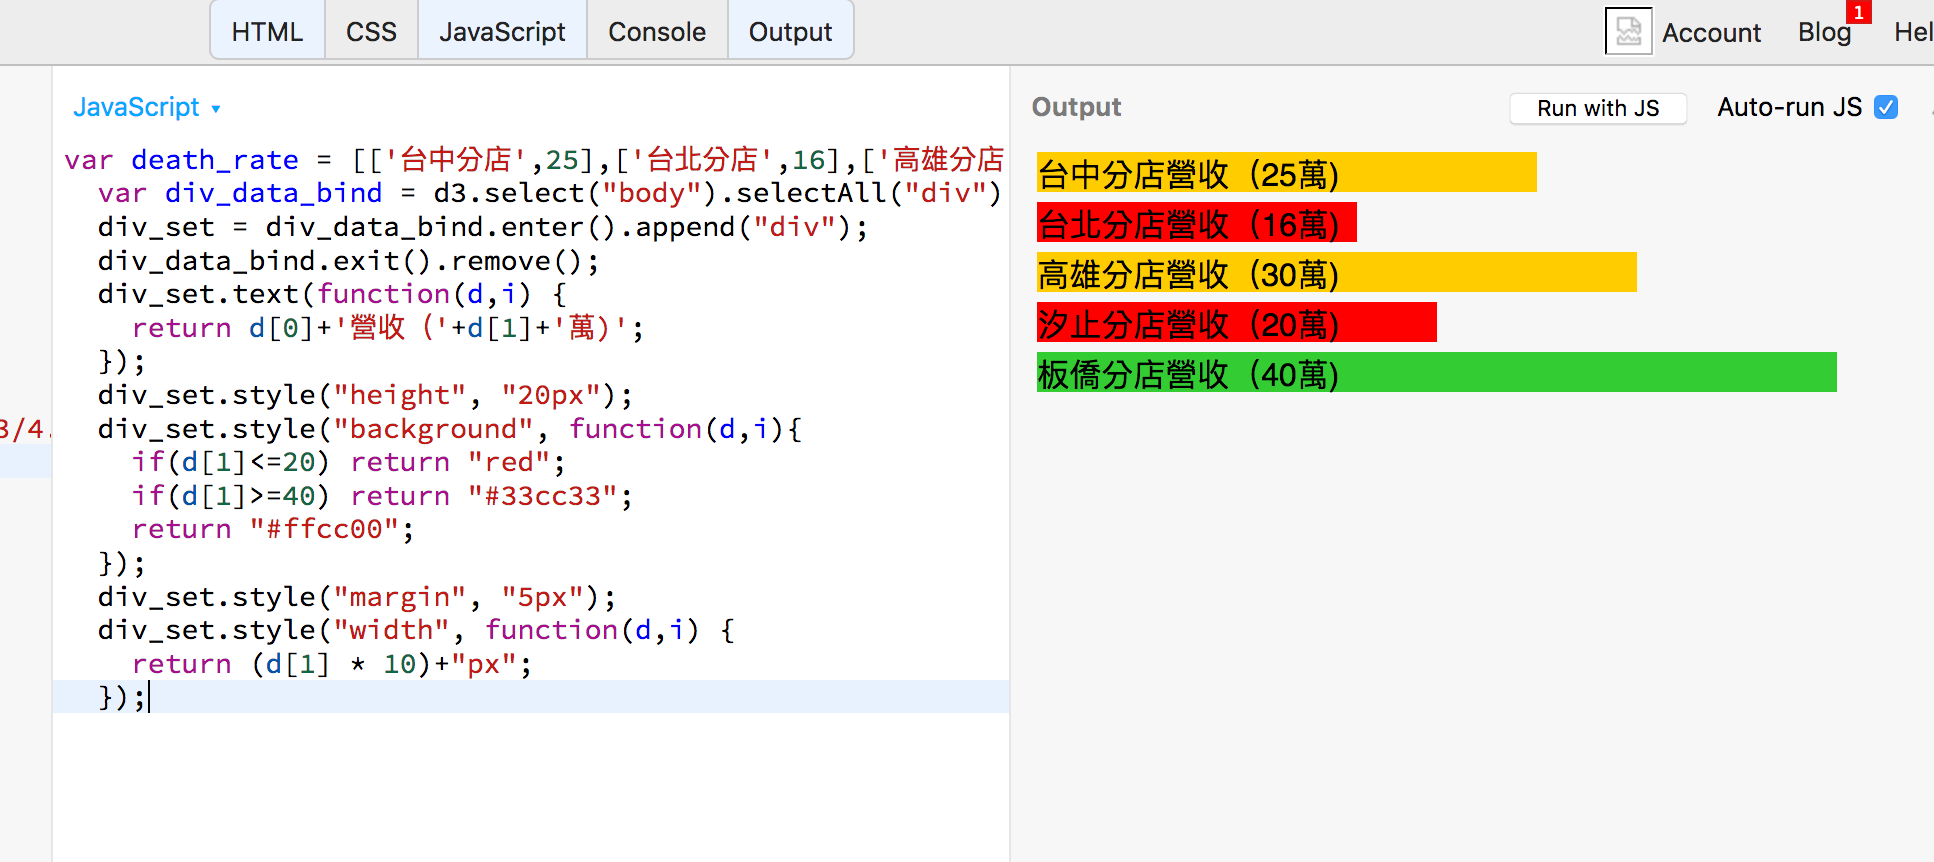Screen dimensions: 1934x862
Task: Disable the Auto-run JS checkbox
Action: tap(1886, 107)
